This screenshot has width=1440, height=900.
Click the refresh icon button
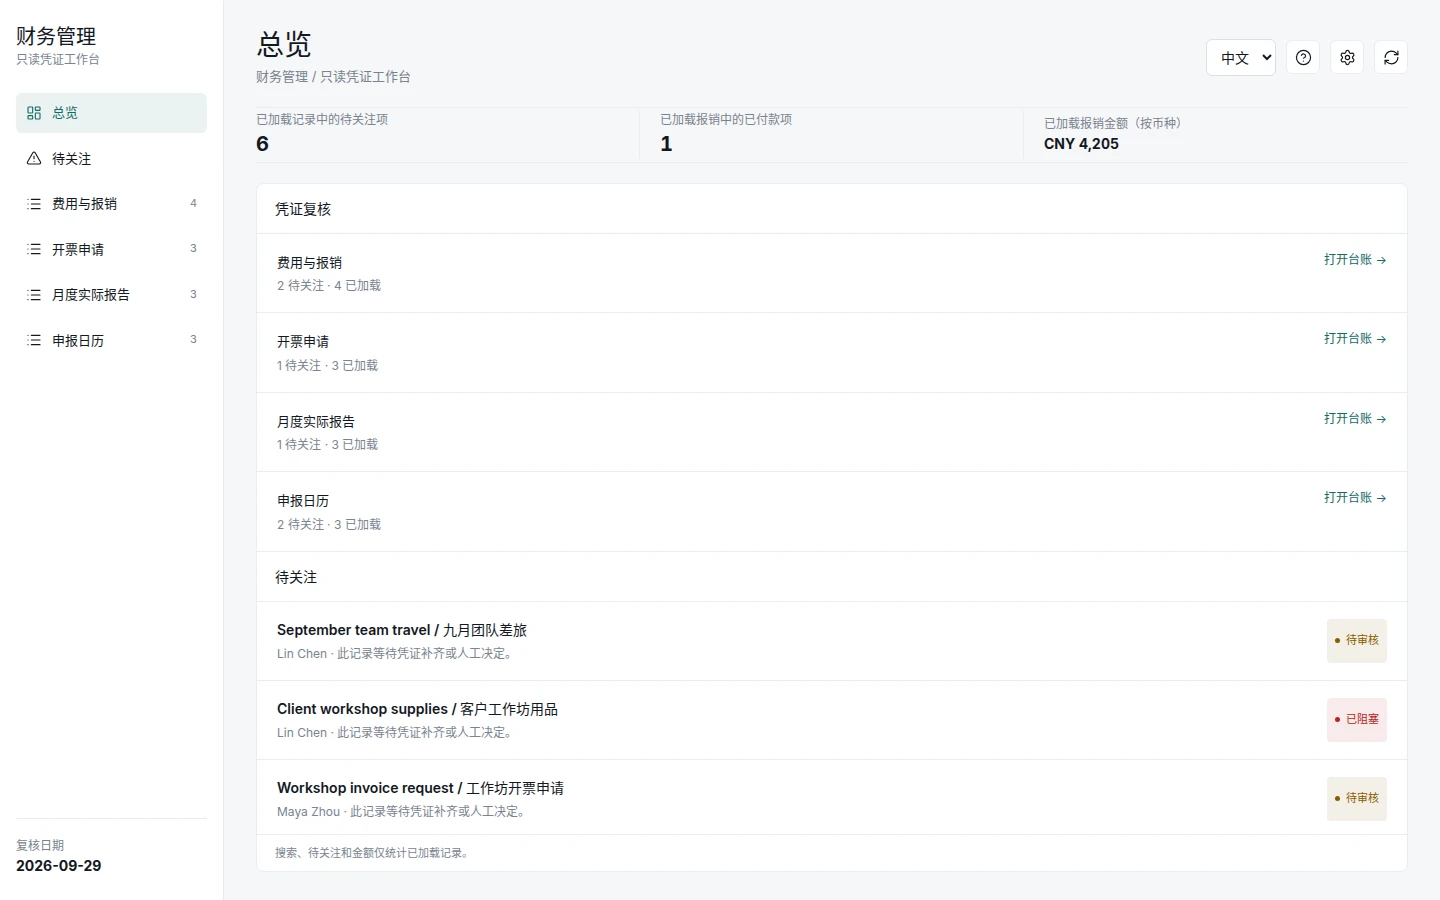click(x=1391, y=58)
